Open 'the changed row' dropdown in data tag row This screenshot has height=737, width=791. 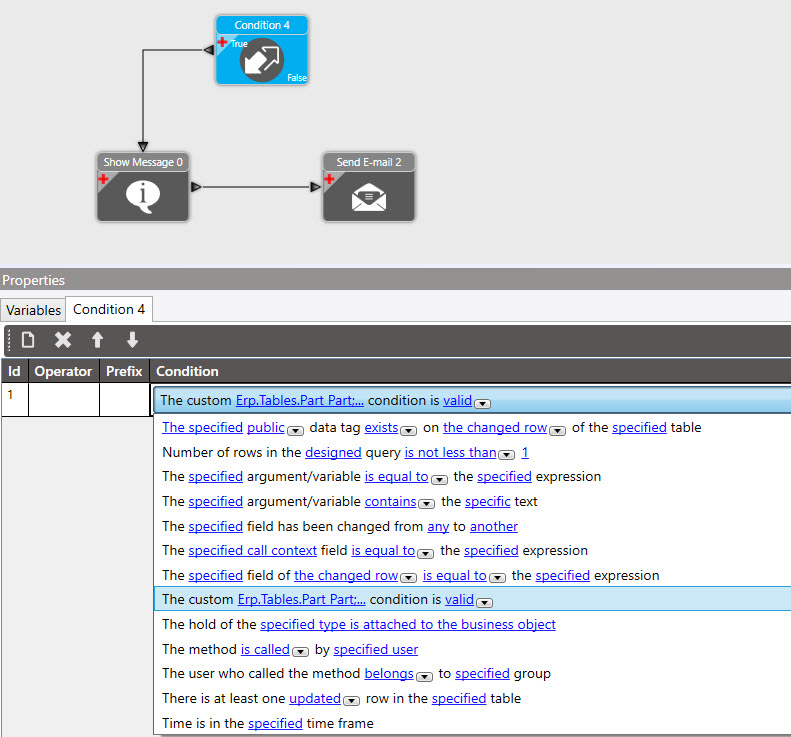[x=557, y=431]
